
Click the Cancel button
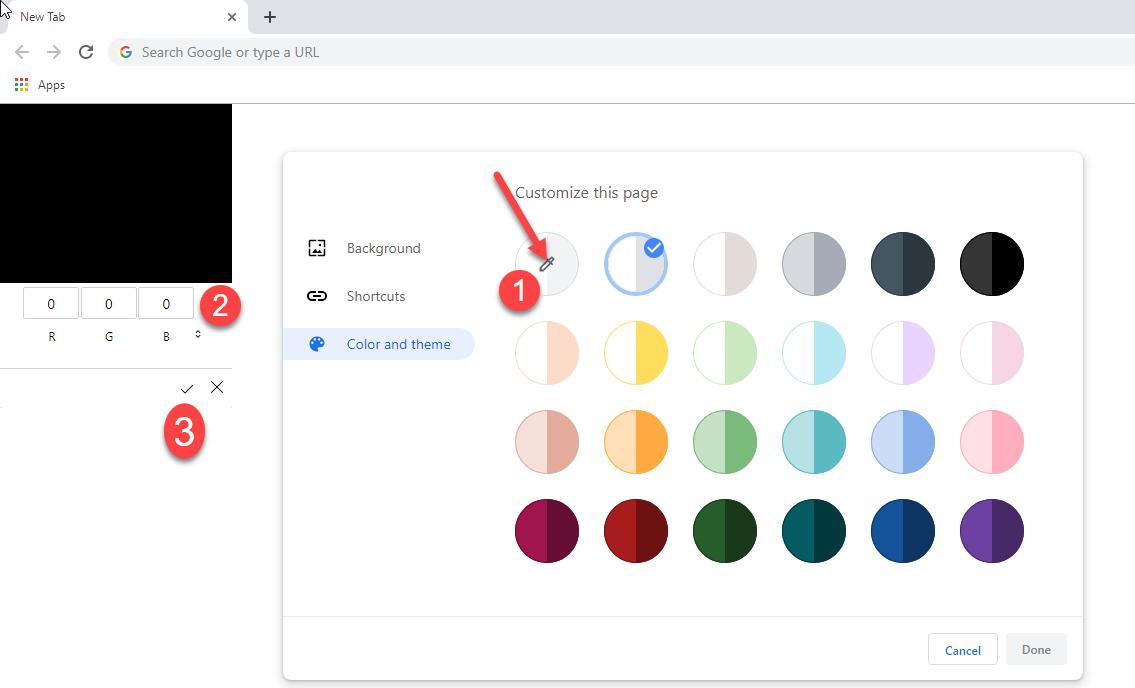pyautogui.click(x=962, y=650)
